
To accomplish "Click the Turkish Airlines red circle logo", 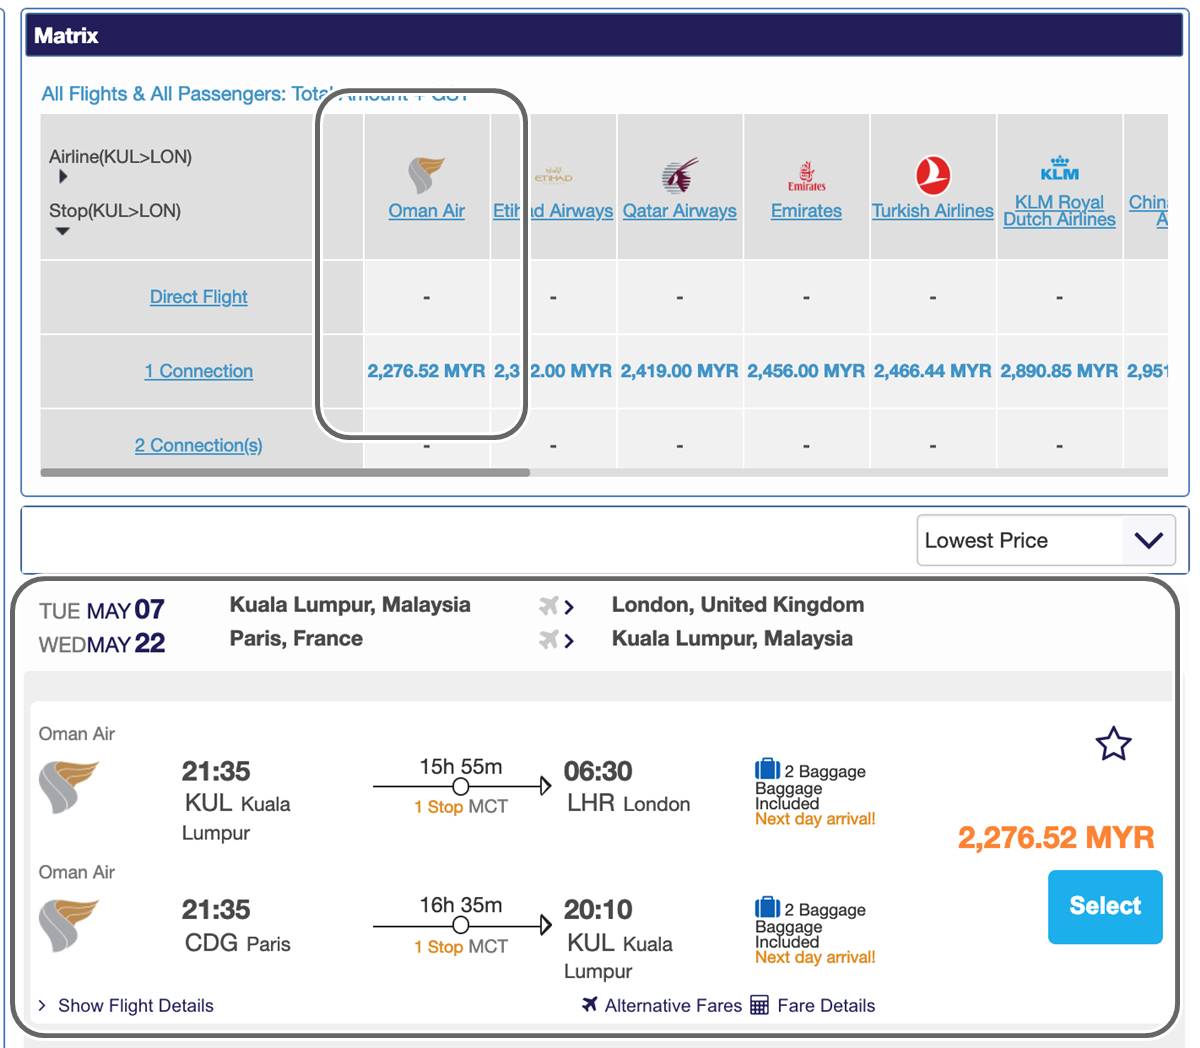I will coord(933,175).
